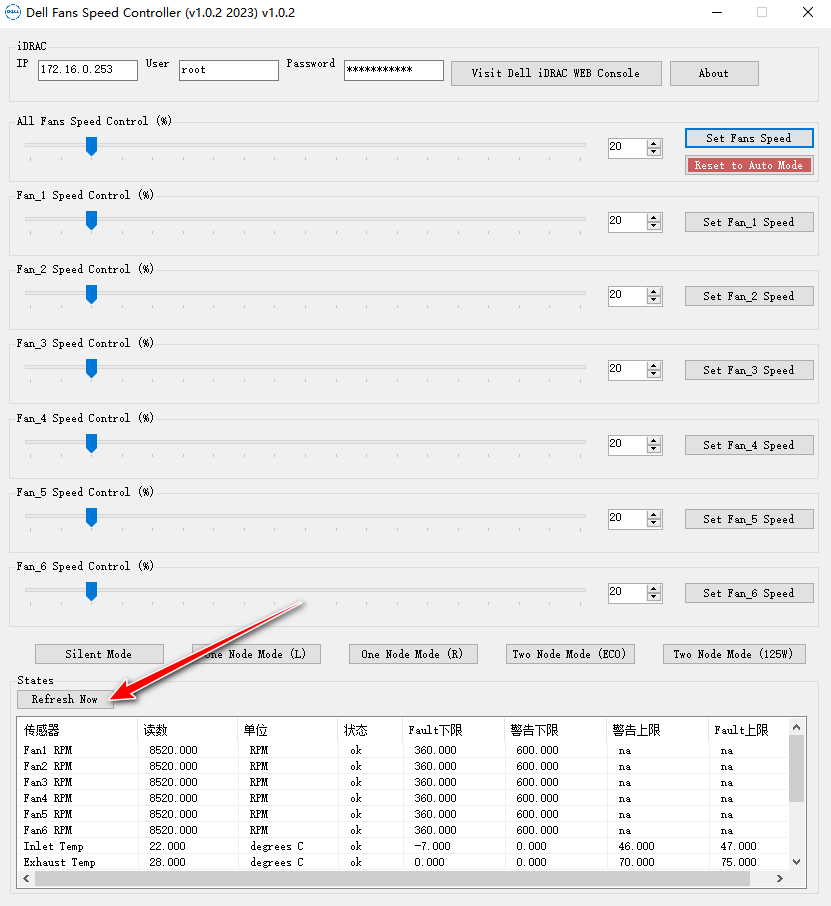
Task: Click the vertical scrollbar thumb in table
Action: pyautogui.click(x=796, y=768)
